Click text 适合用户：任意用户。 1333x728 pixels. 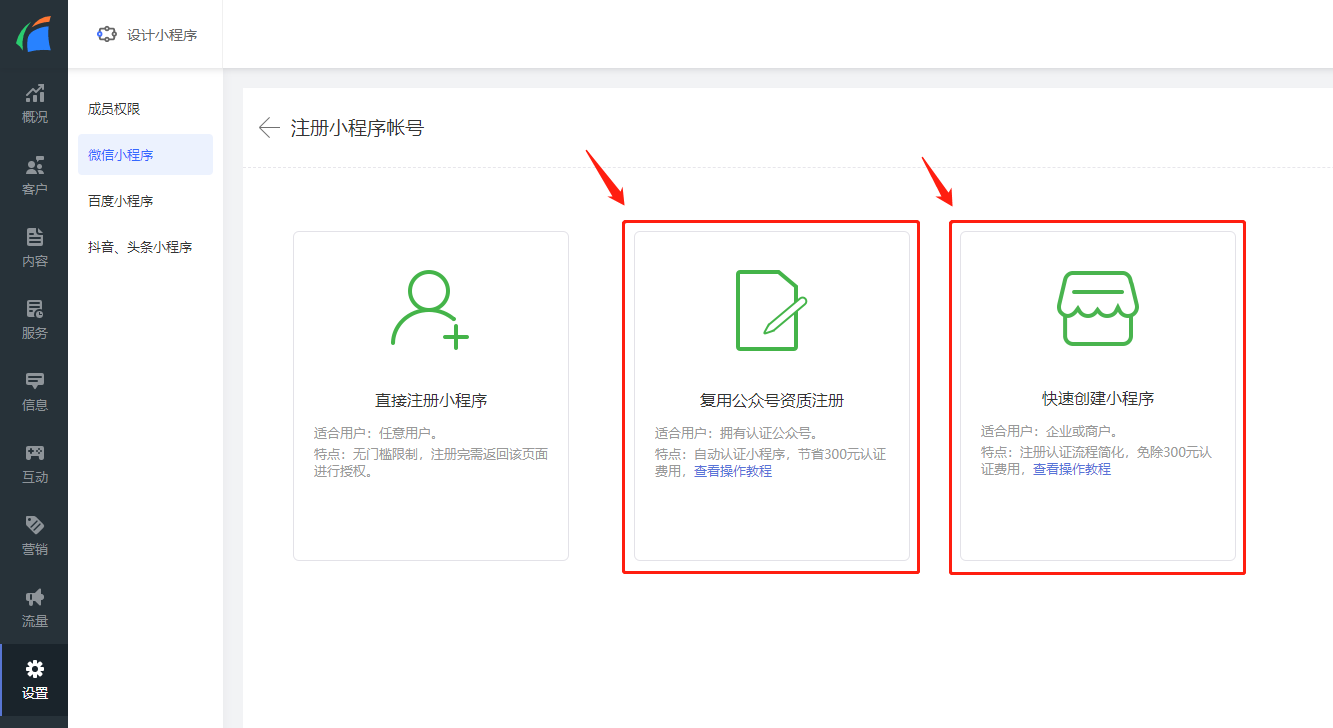click(x=377, y=434)
